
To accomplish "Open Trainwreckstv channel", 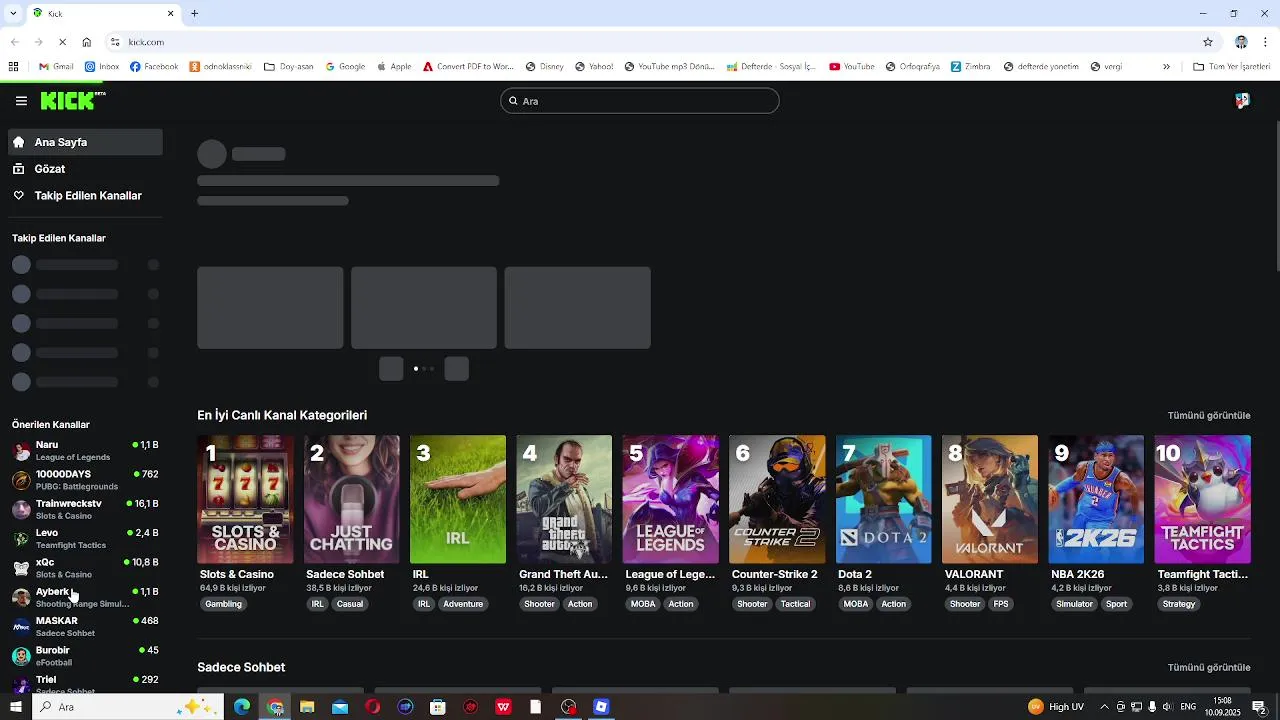I will pos(85,509).
